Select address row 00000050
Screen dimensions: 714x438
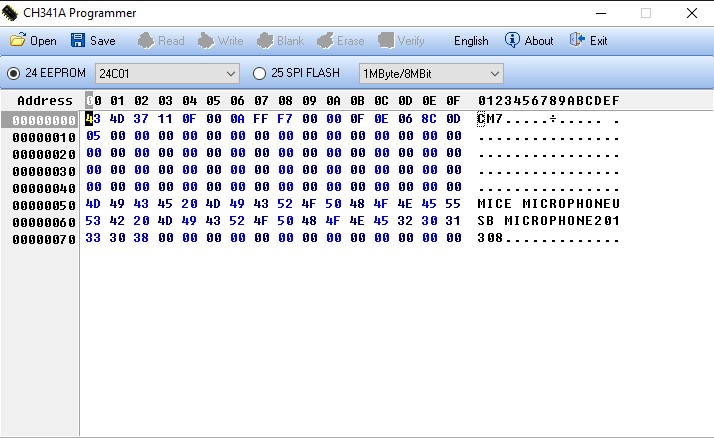(40, 204)
